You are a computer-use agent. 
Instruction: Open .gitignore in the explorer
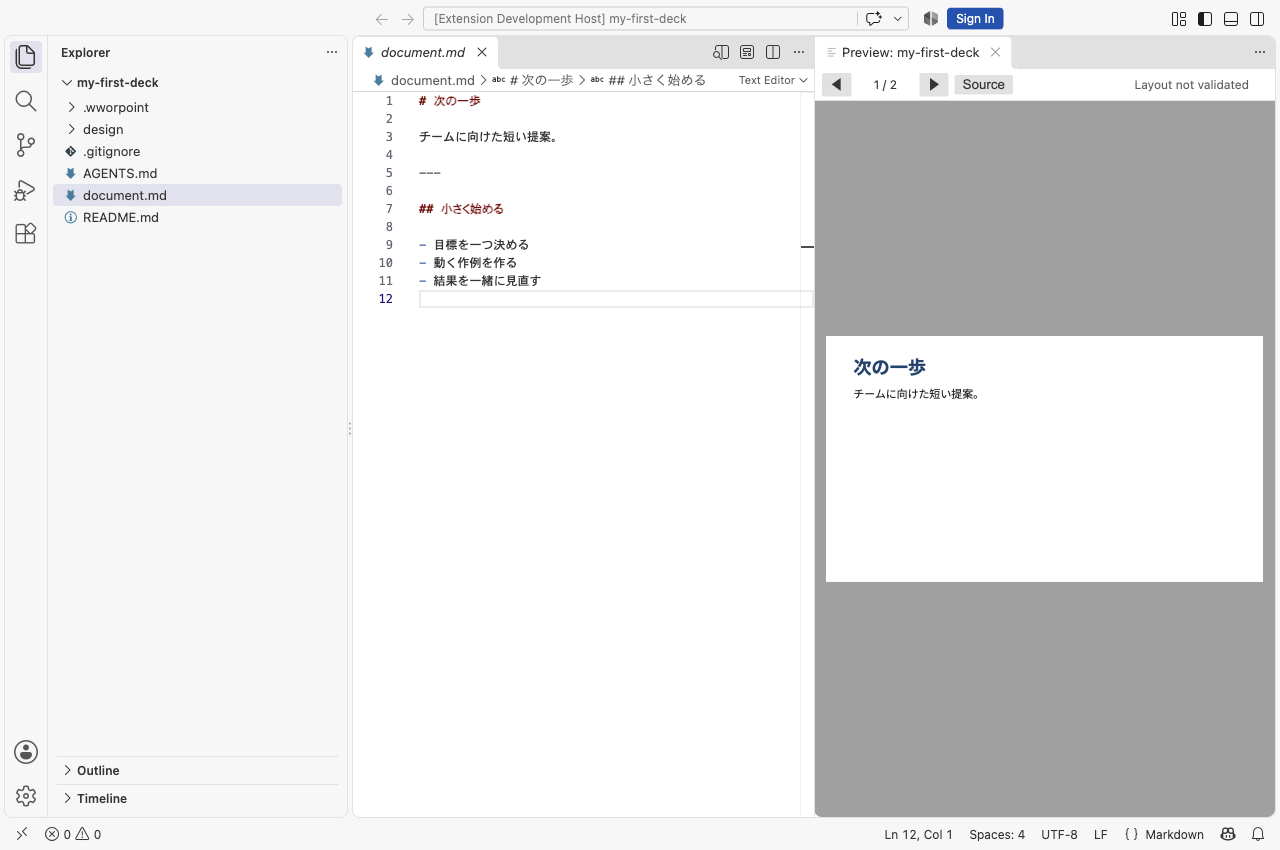click(197, 151)
